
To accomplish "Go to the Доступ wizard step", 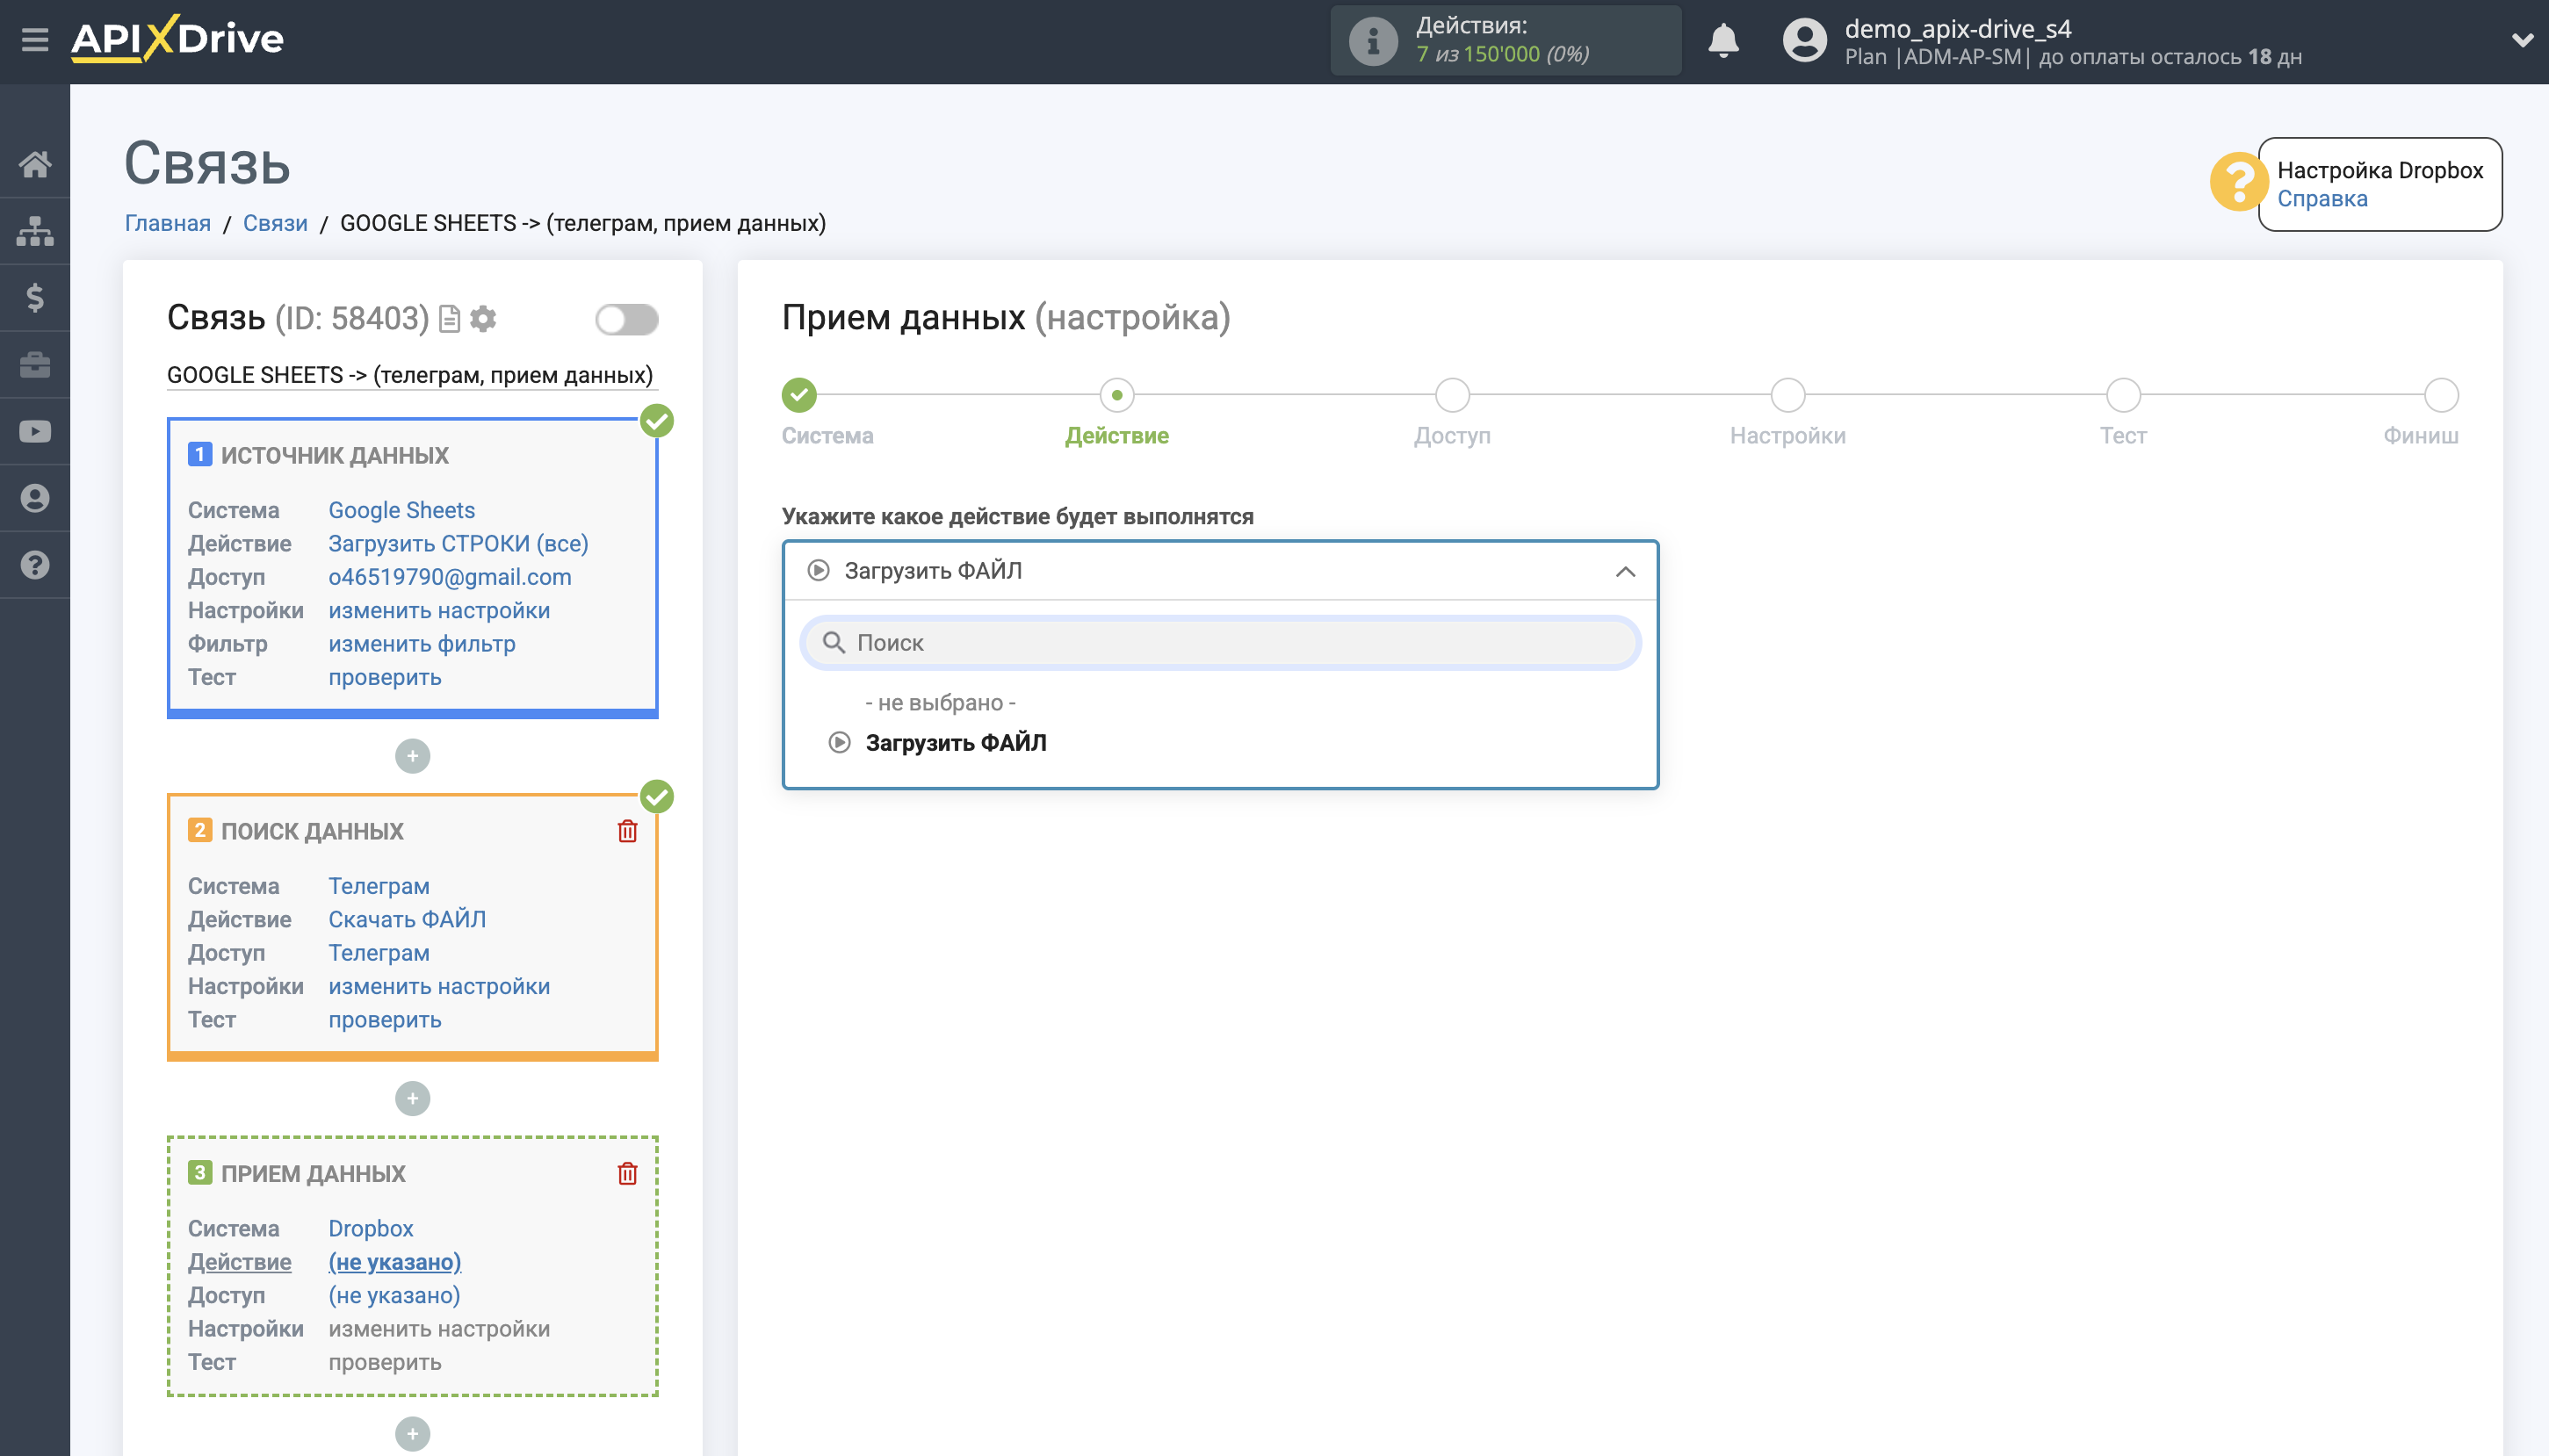I will 1451,396.
